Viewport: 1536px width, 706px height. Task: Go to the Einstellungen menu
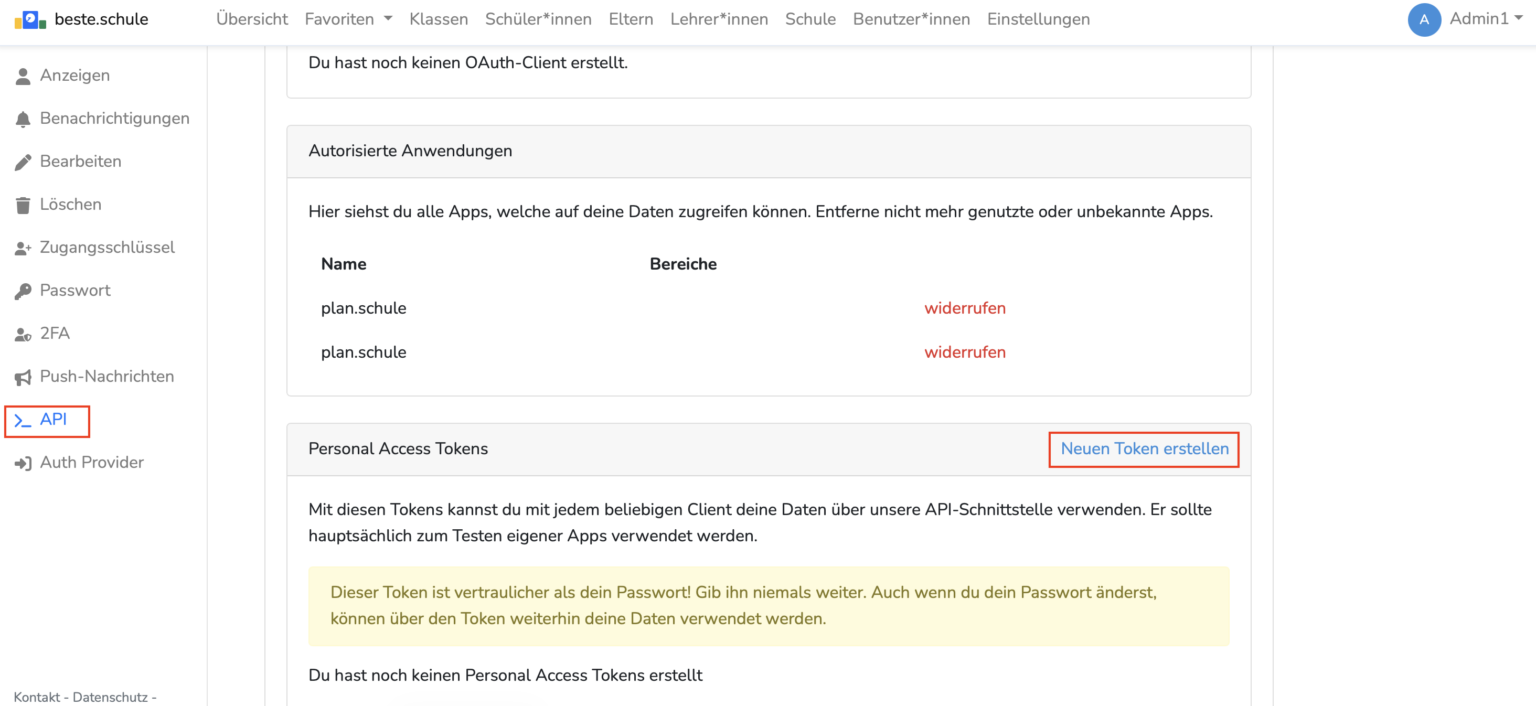[x=1038, y=19]
